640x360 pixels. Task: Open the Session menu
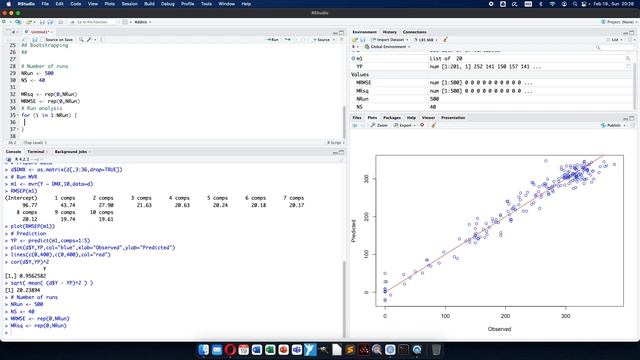click(x=129, y=4)
